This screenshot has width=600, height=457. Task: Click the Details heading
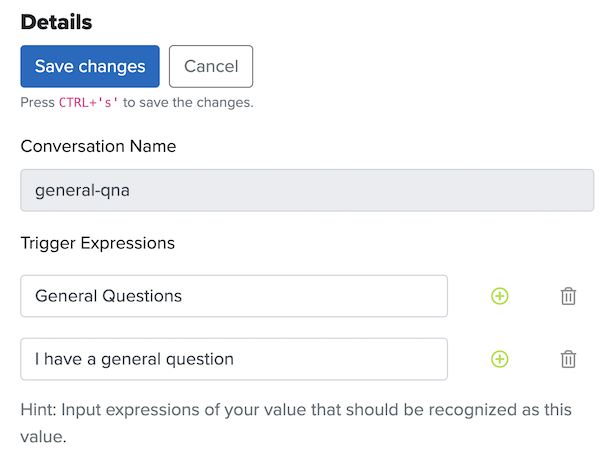click(56, 21)
